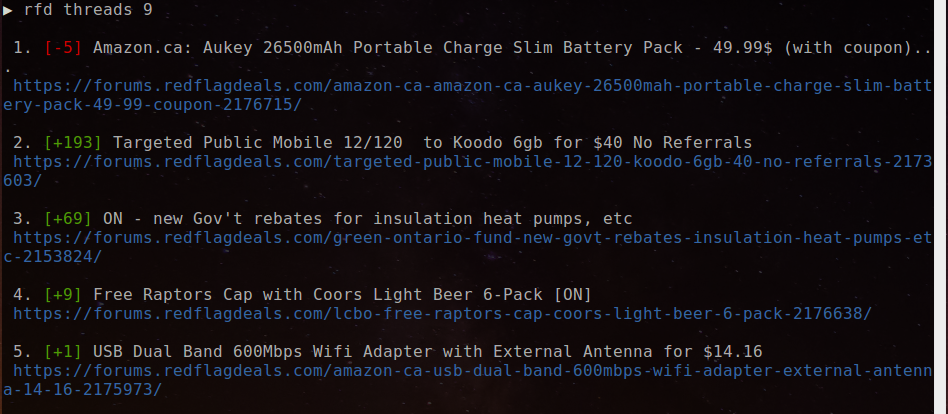Click the green [+1] score
948x414 pixels.
click(x=63, y=351)
